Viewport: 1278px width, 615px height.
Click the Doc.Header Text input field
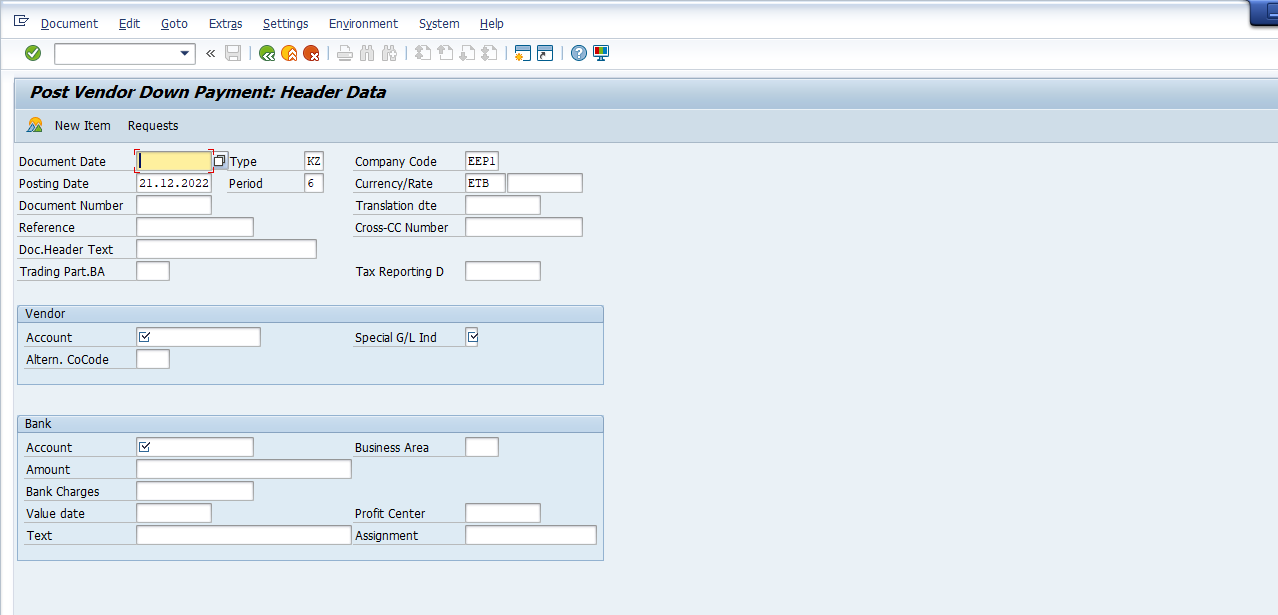(226, 249)
